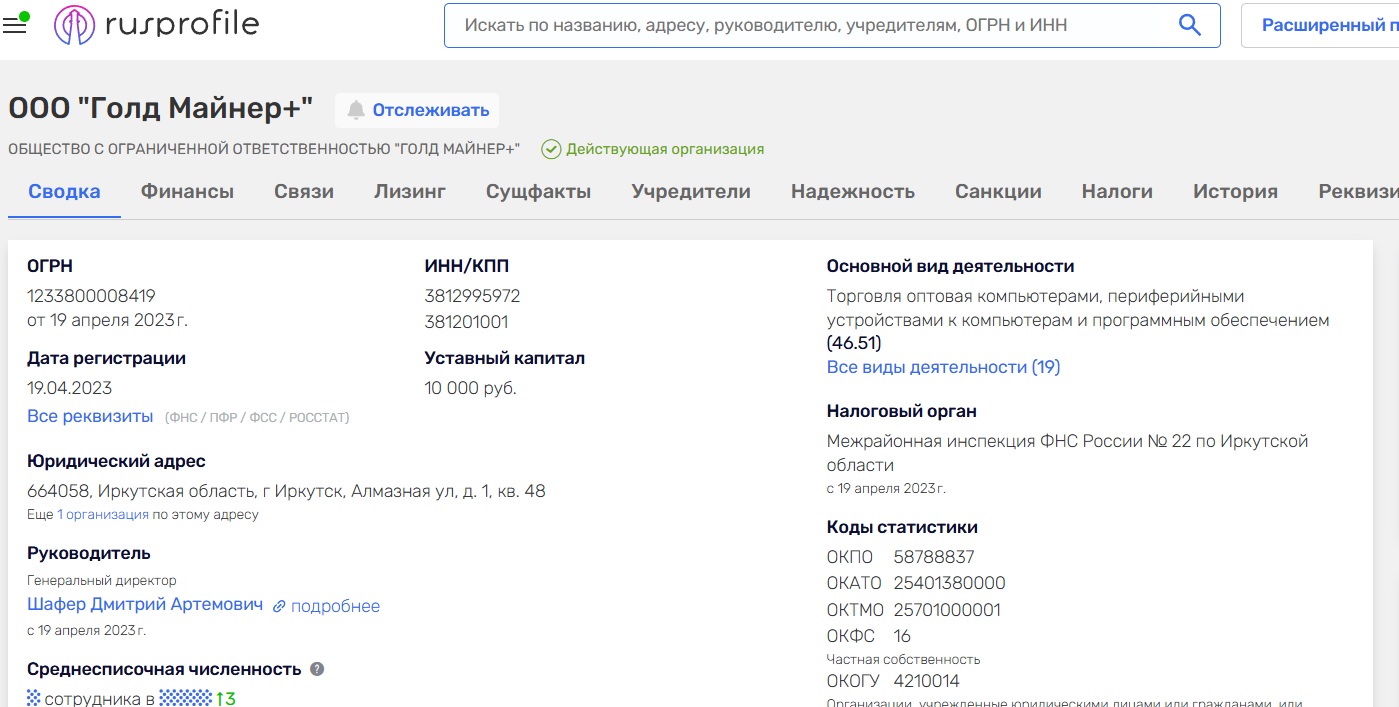This screenshot has height=707, width=1399.
Task: Click the подробнее link
Action: [x=335, y=606]
